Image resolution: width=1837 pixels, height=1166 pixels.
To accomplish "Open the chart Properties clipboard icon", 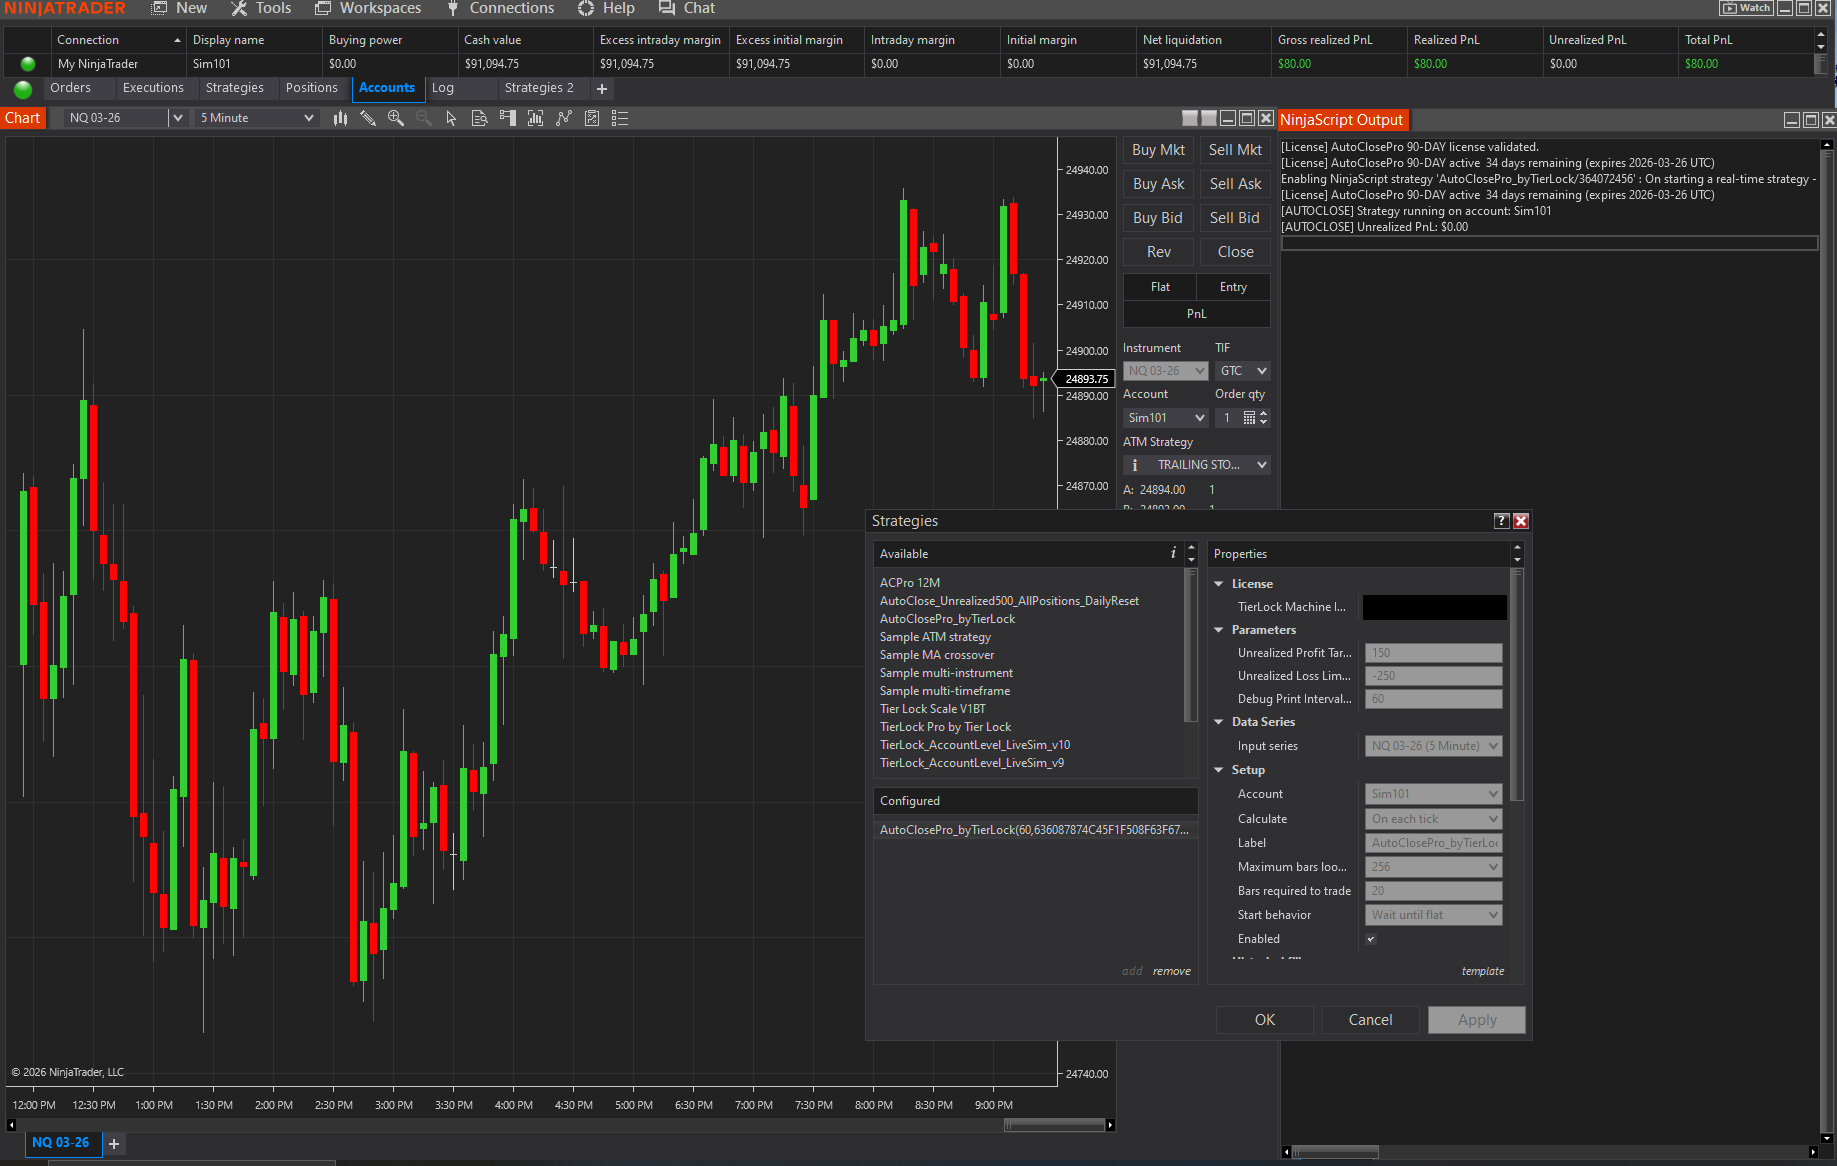I will click(591, 117).
